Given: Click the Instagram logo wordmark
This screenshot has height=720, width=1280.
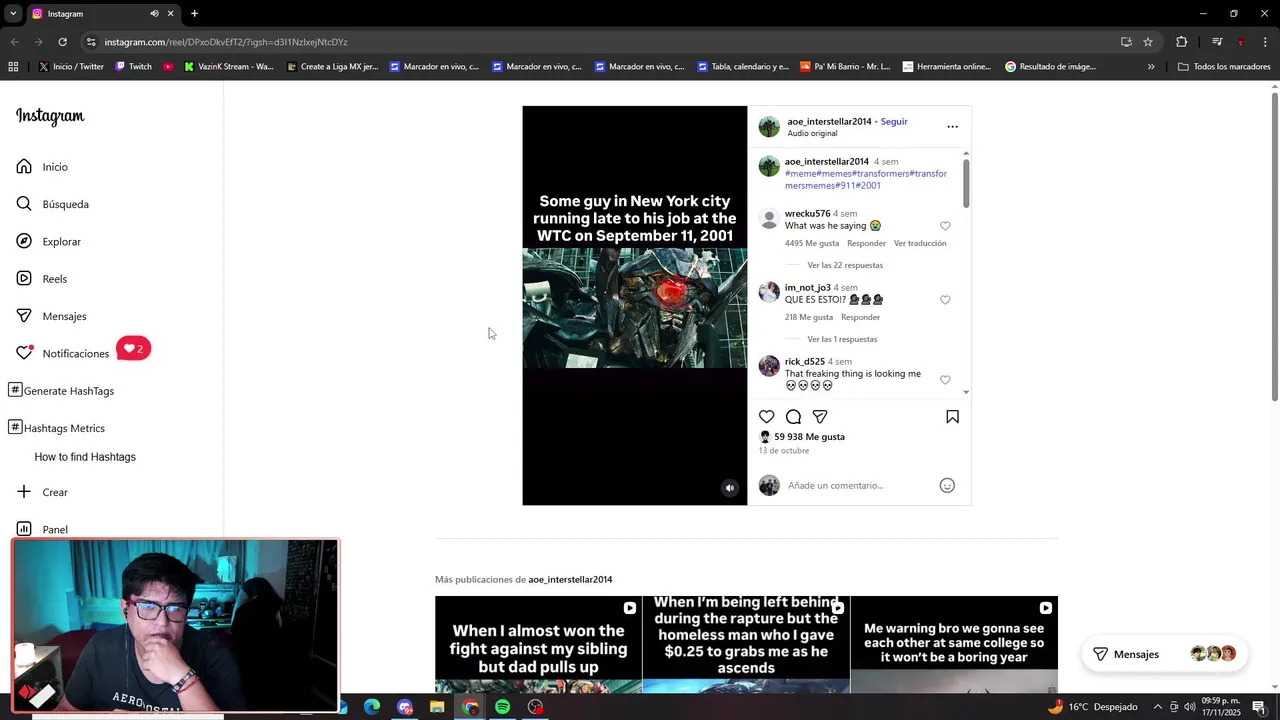Looking at the screenshot, I should (50, 116).
